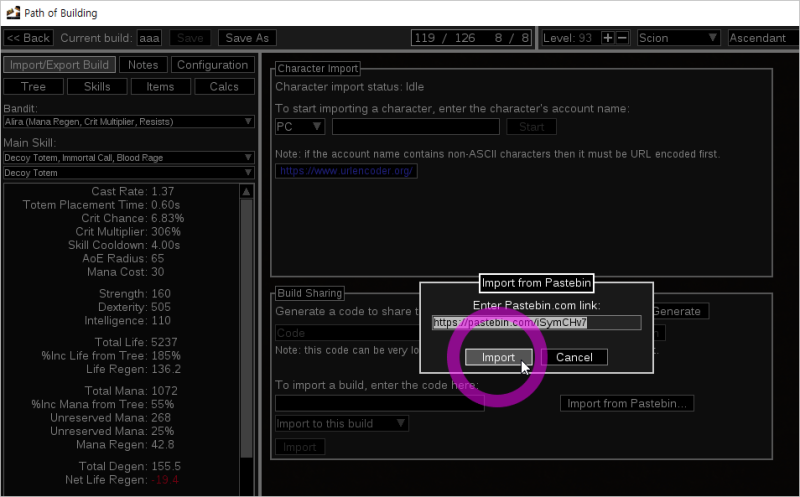This screenshot has height=497, width=800.
Task: Click the build name field 'aaa'
Action: (149, 38)
